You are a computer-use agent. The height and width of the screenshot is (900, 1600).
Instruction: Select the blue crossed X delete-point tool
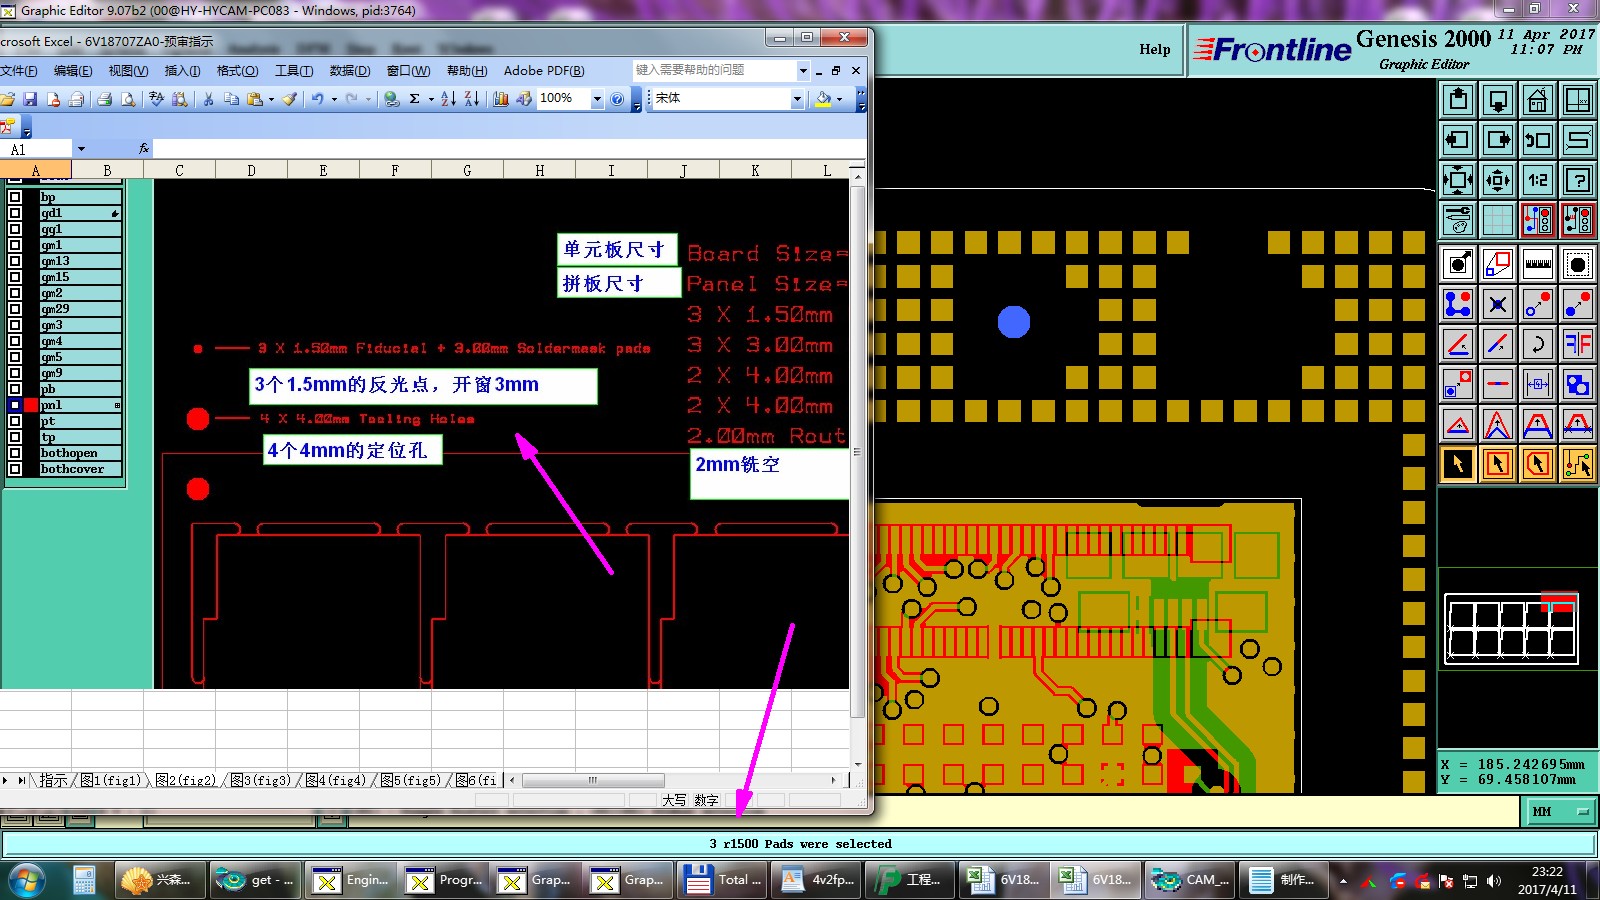click(x=1498, y=304)
